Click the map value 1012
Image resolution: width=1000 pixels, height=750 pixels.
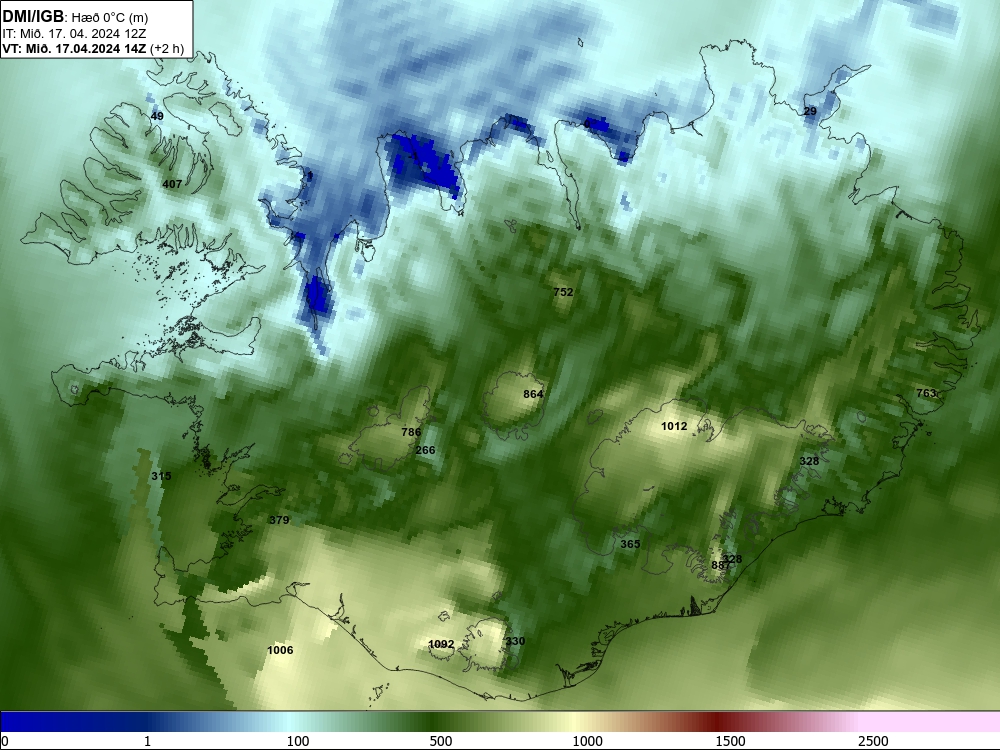[674, 426]
